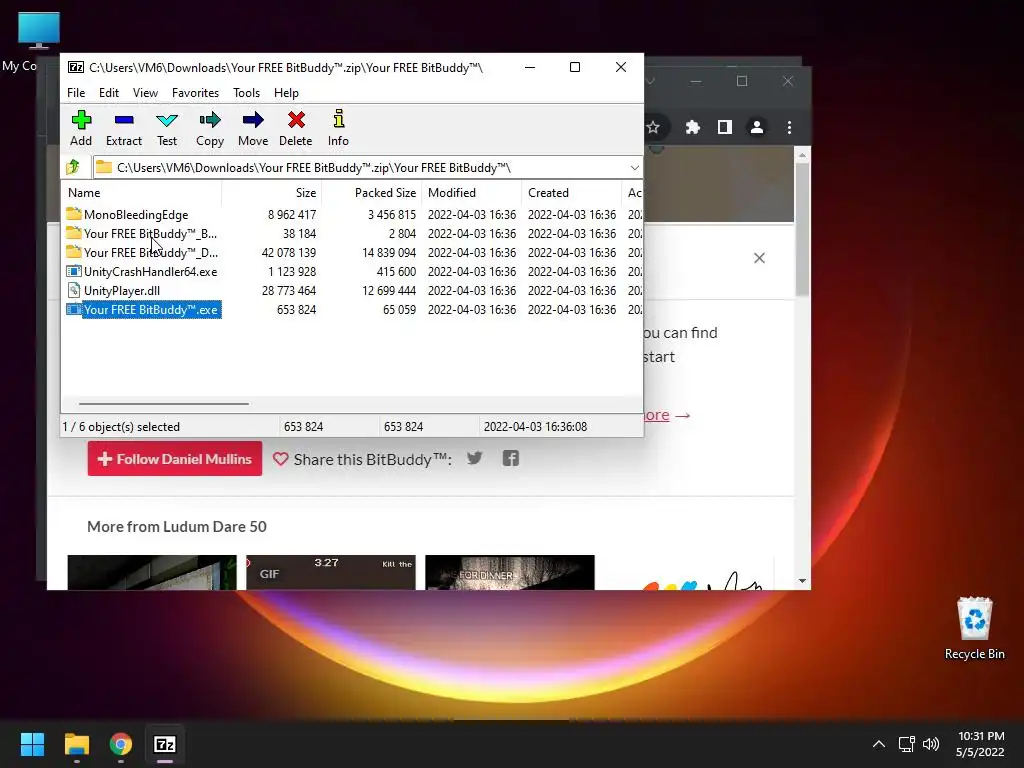Open the Favorites menu
This screenshot has height=768, width=1024.
(195, 93)
